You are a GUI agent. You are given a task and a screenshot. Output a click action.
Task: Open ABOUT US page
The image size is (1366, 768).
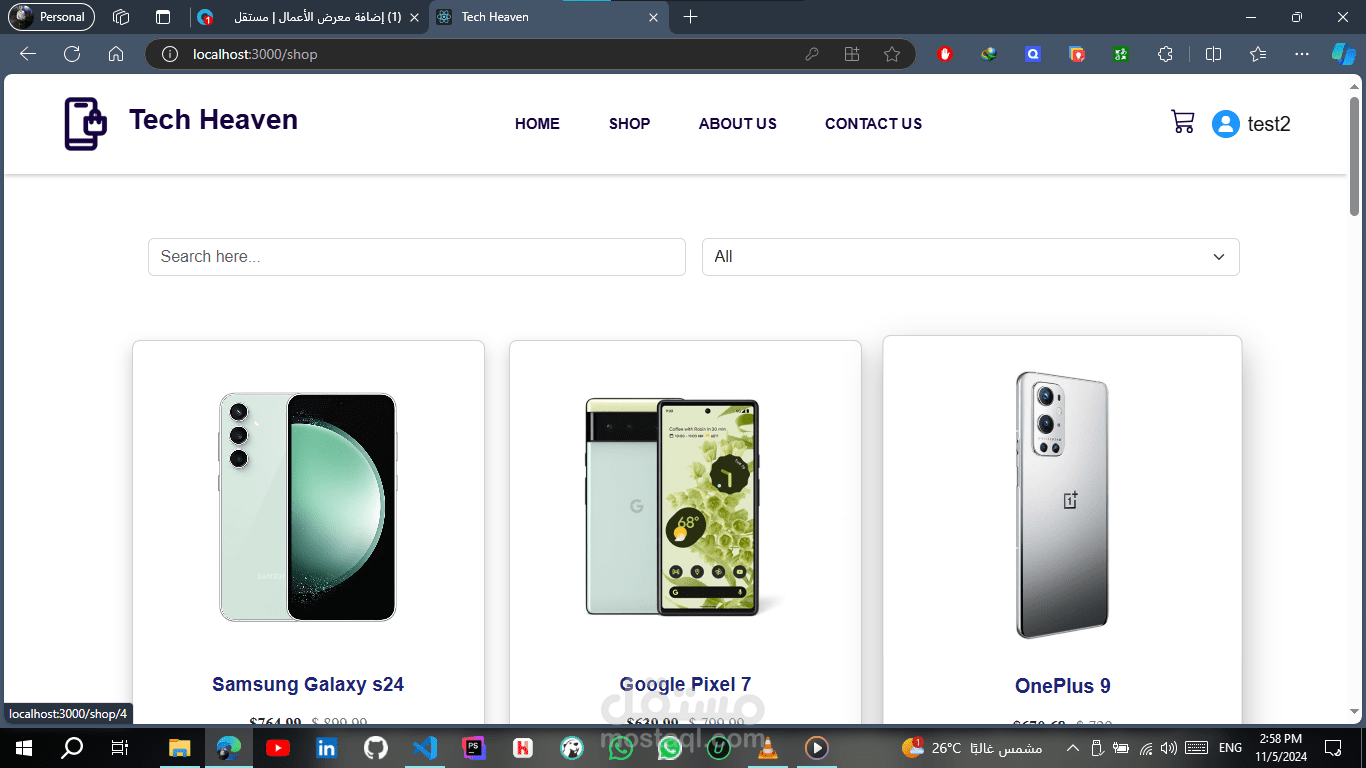click(737, 124)
